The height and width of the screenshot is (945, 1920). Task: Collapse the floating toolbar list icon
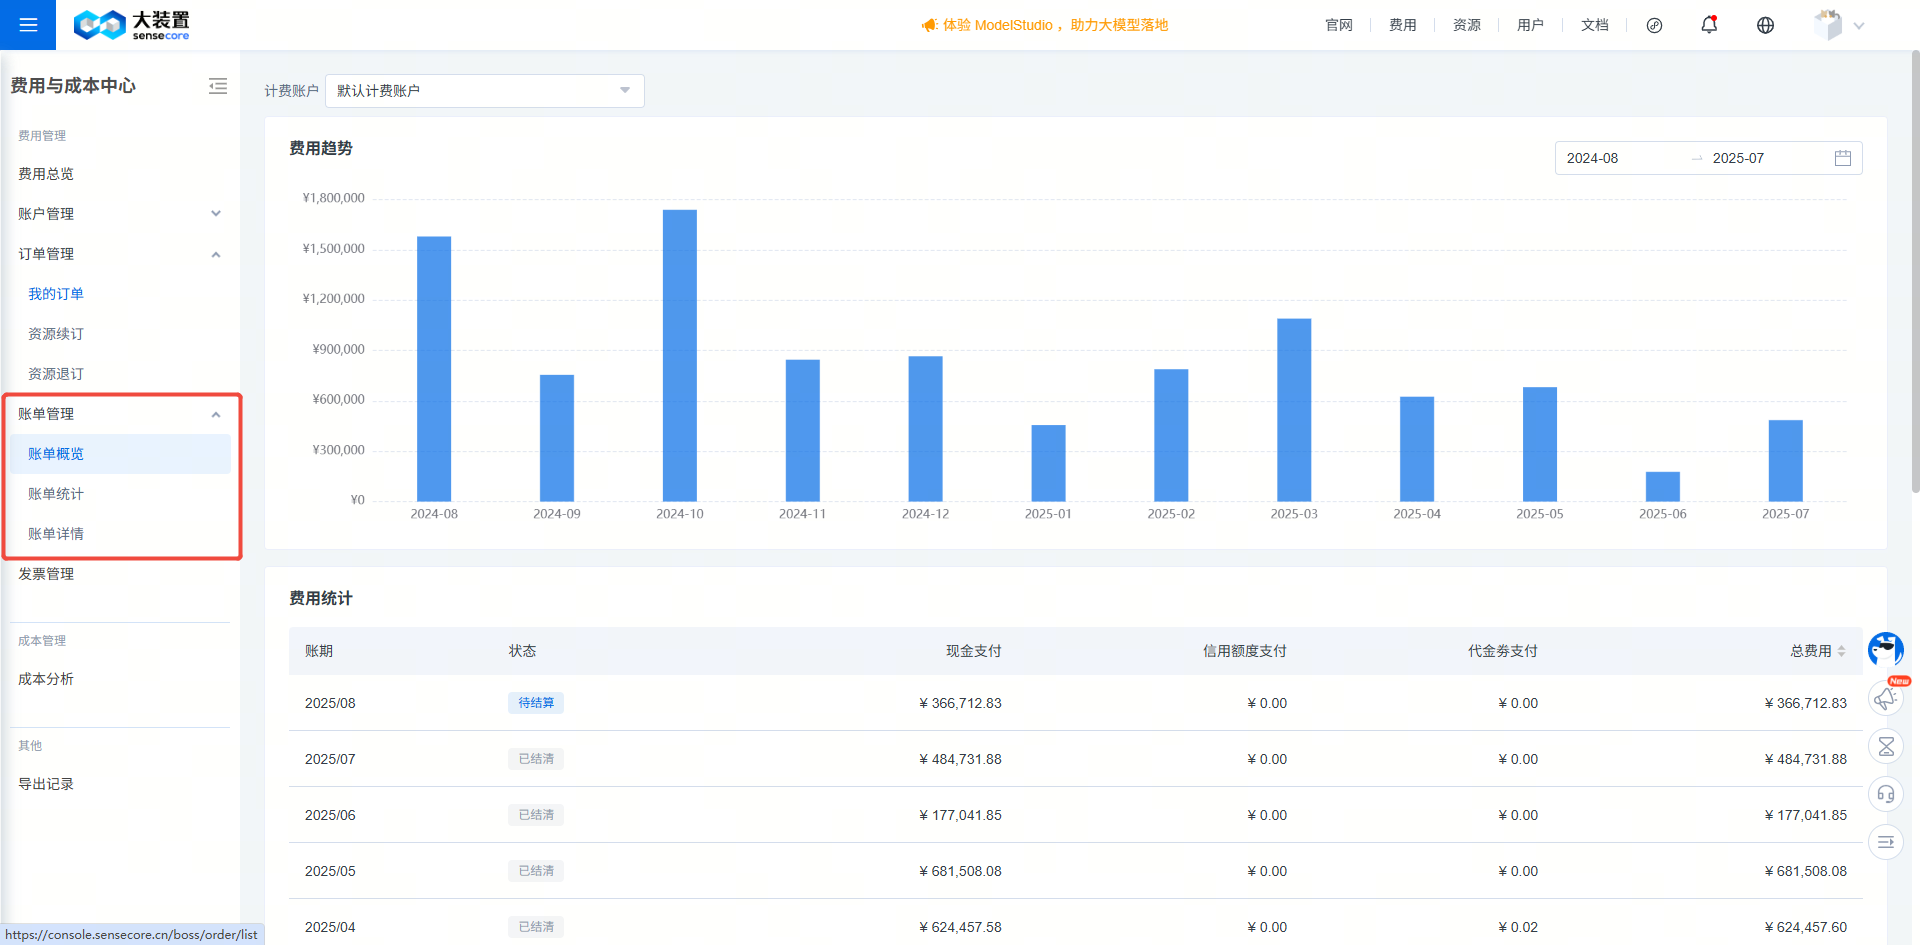click(x=1886, y=842)
